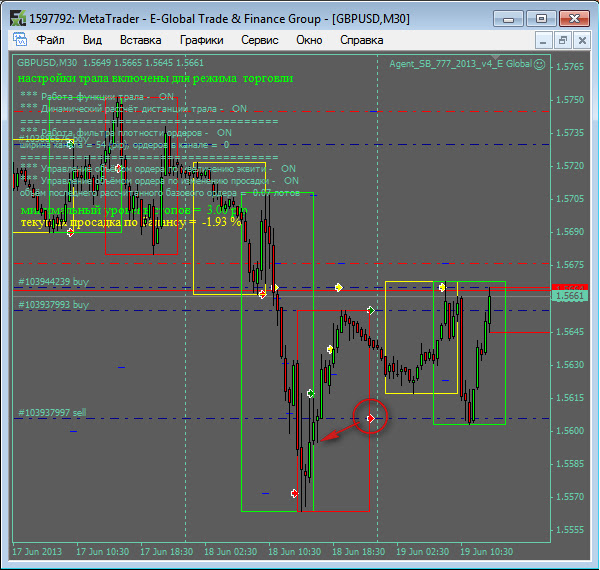Close the MetaTrader main window
Image resolution: width=600 pixels, height=570 pixels.
click(x=574, y=18)
